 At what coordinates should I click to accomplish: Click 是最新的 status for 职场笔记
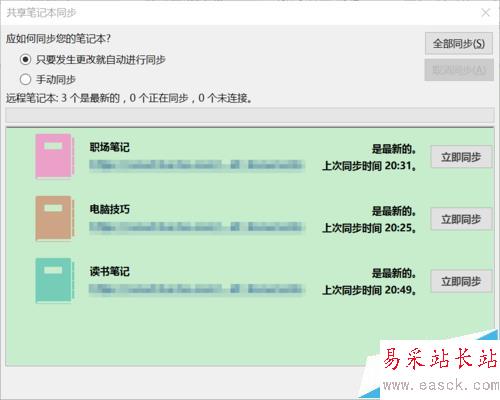(394, 149)
